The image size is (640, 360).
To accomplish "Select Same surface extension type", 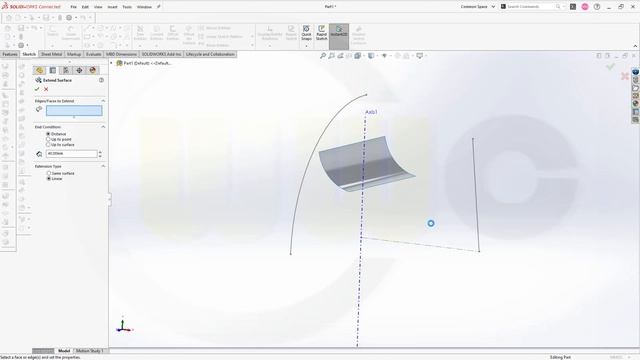I will click(49, 173).
